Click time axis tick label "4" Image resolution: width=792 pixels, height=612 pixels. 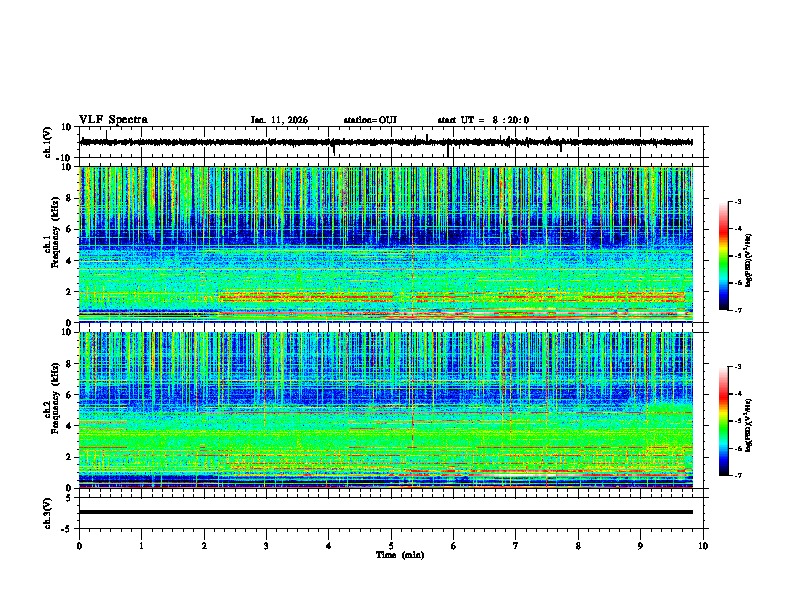[329, 546]
